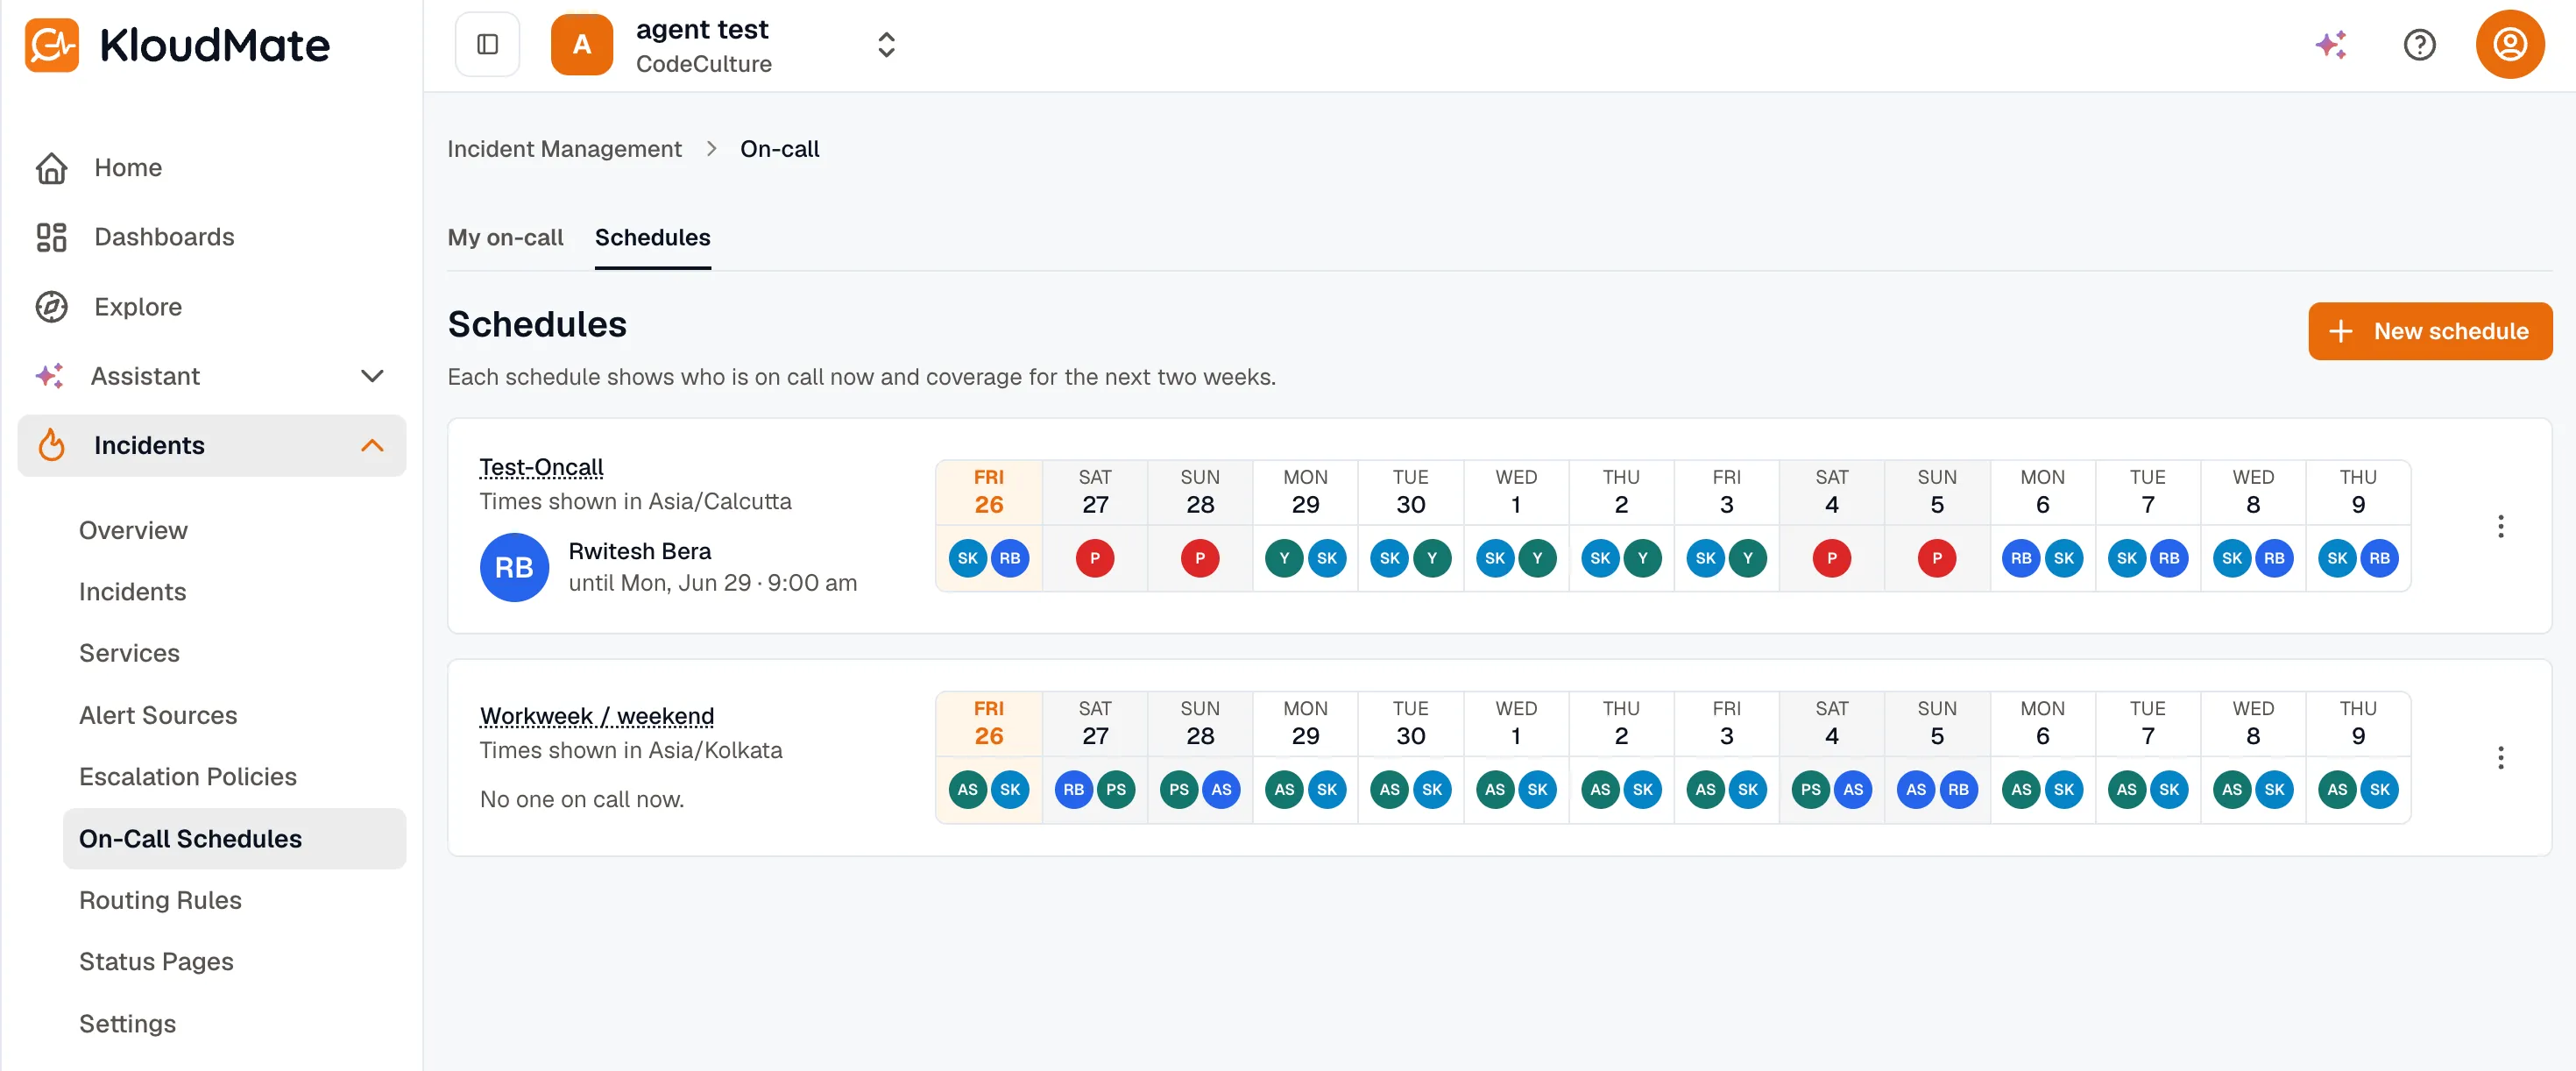This screenshot has height=1071, width=2576.
Task: Click SK avatar on WED 8 in Workweek / weekend
Action: (x=2274, y=789)
